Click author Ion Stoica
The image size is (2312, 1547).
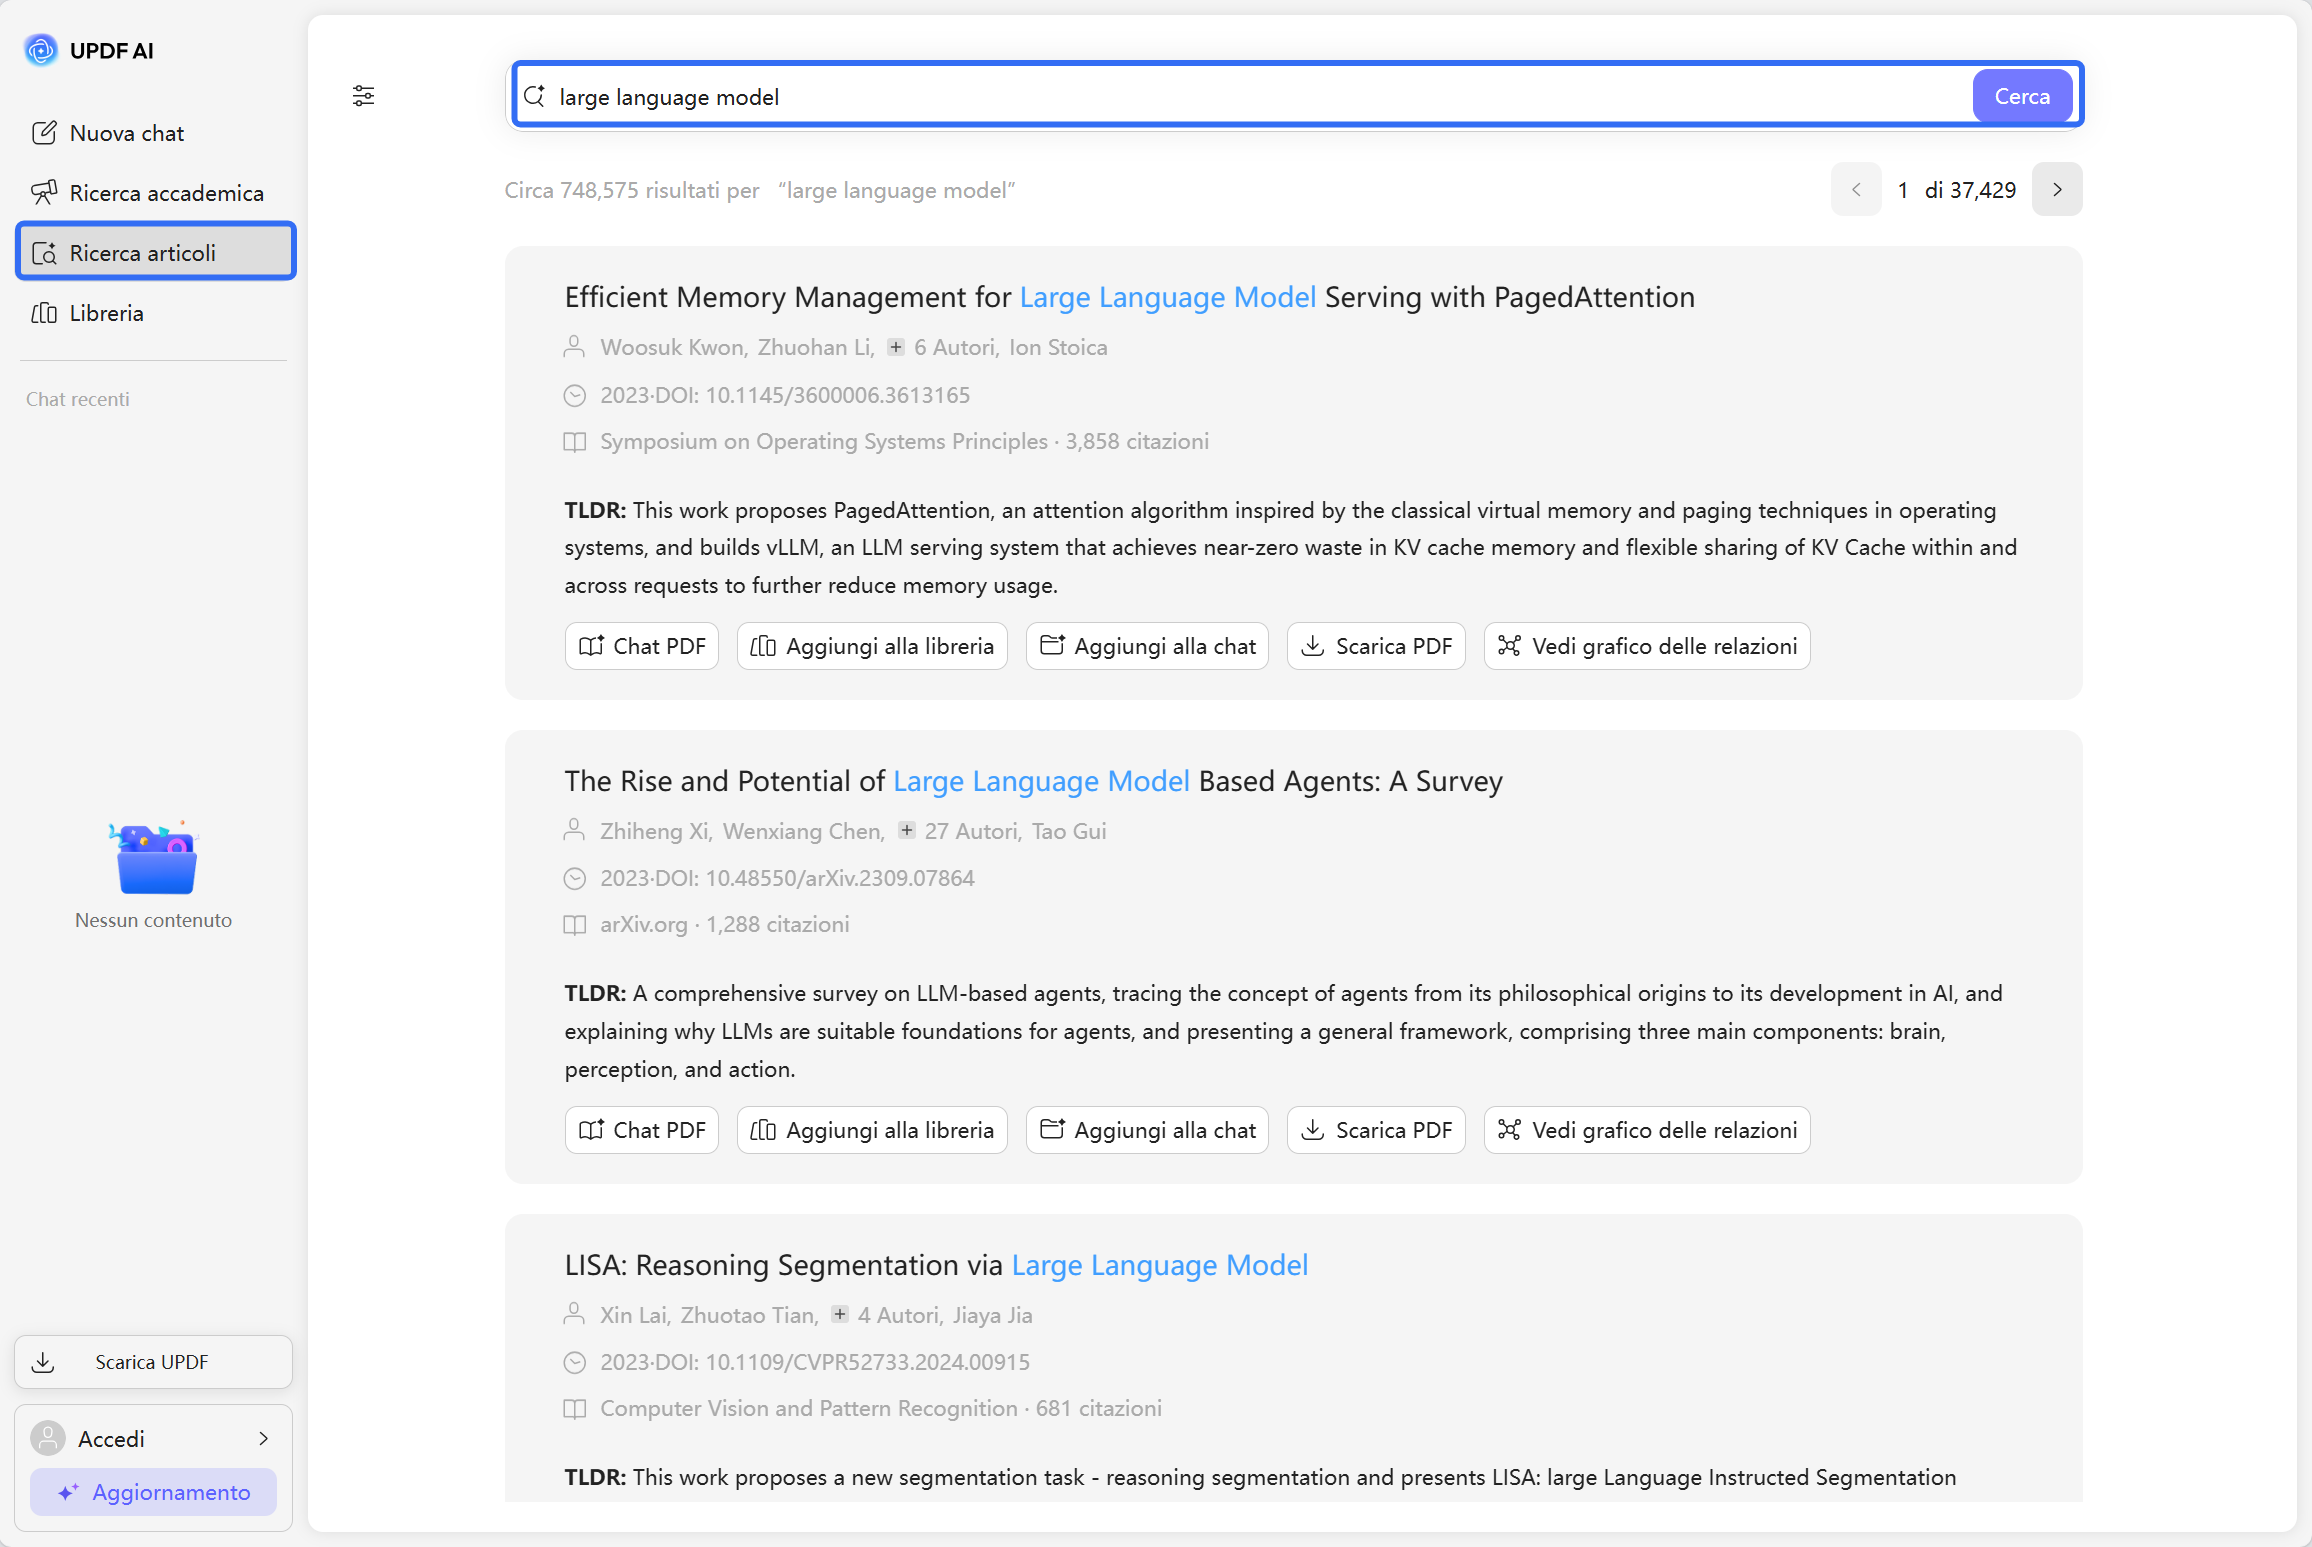click(x=1058, y=347)
